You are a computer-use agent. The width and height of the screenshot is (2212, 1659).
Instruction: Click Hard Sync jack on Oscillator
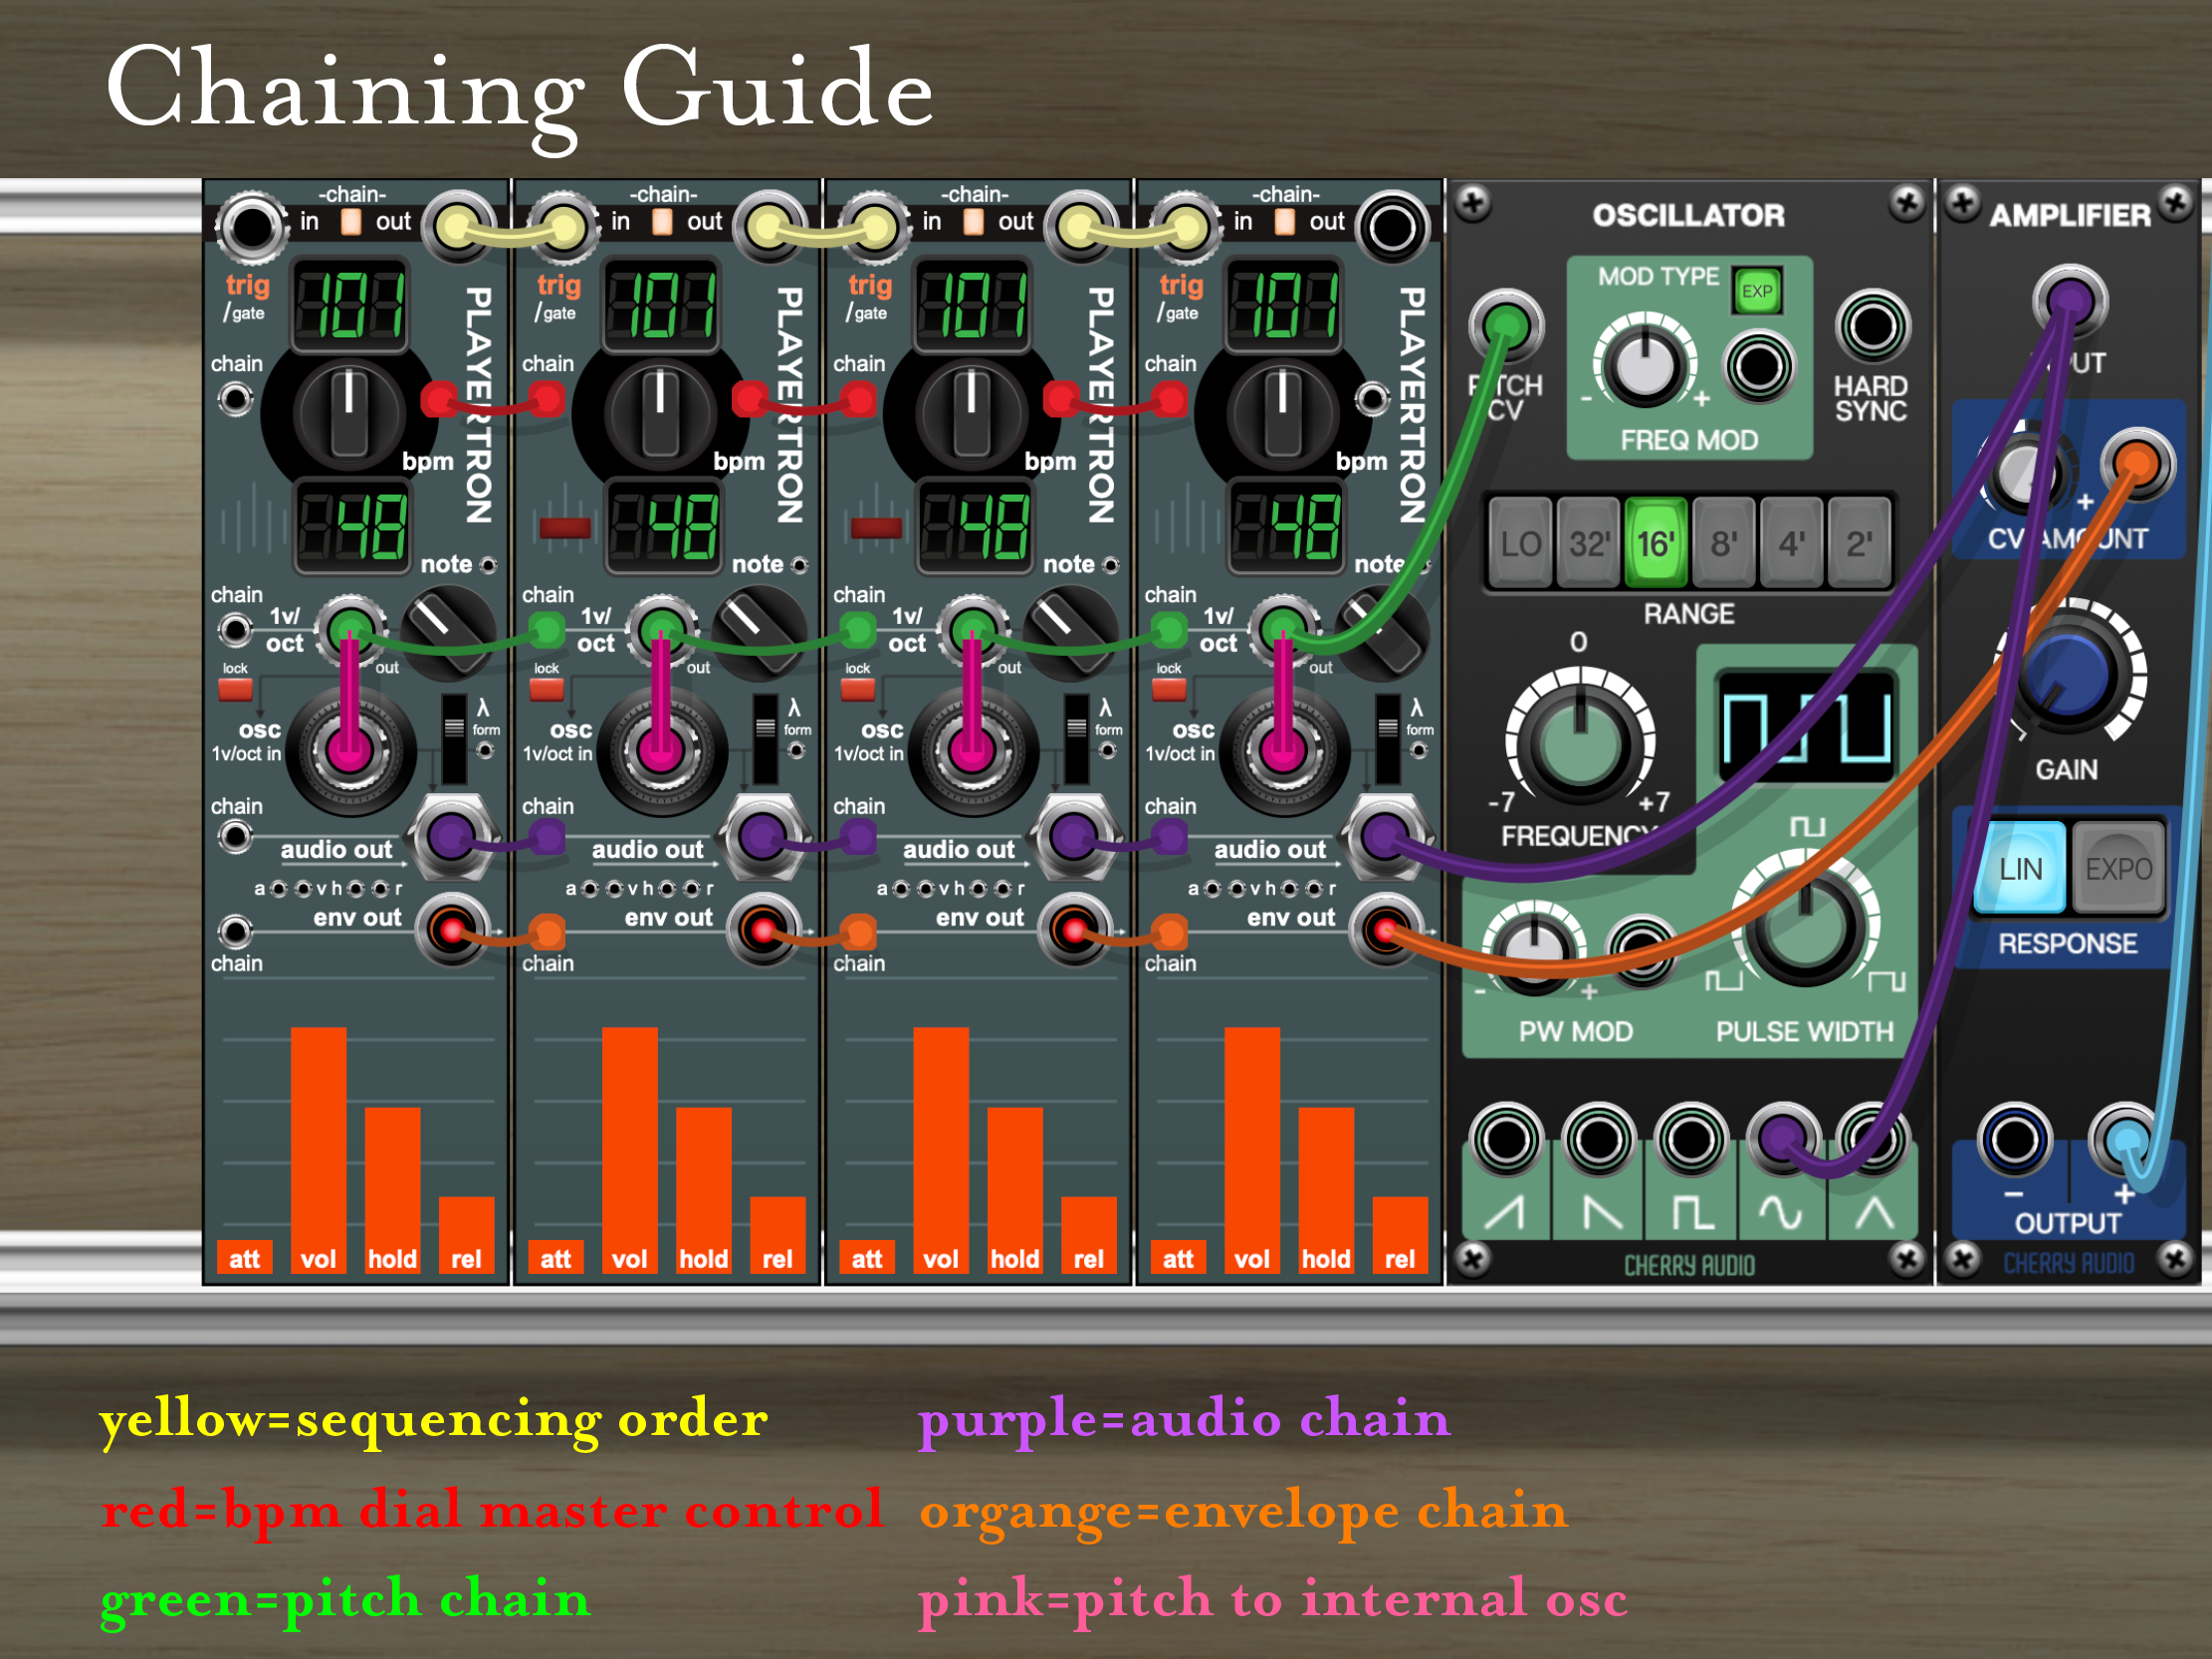coord(1872,326)
